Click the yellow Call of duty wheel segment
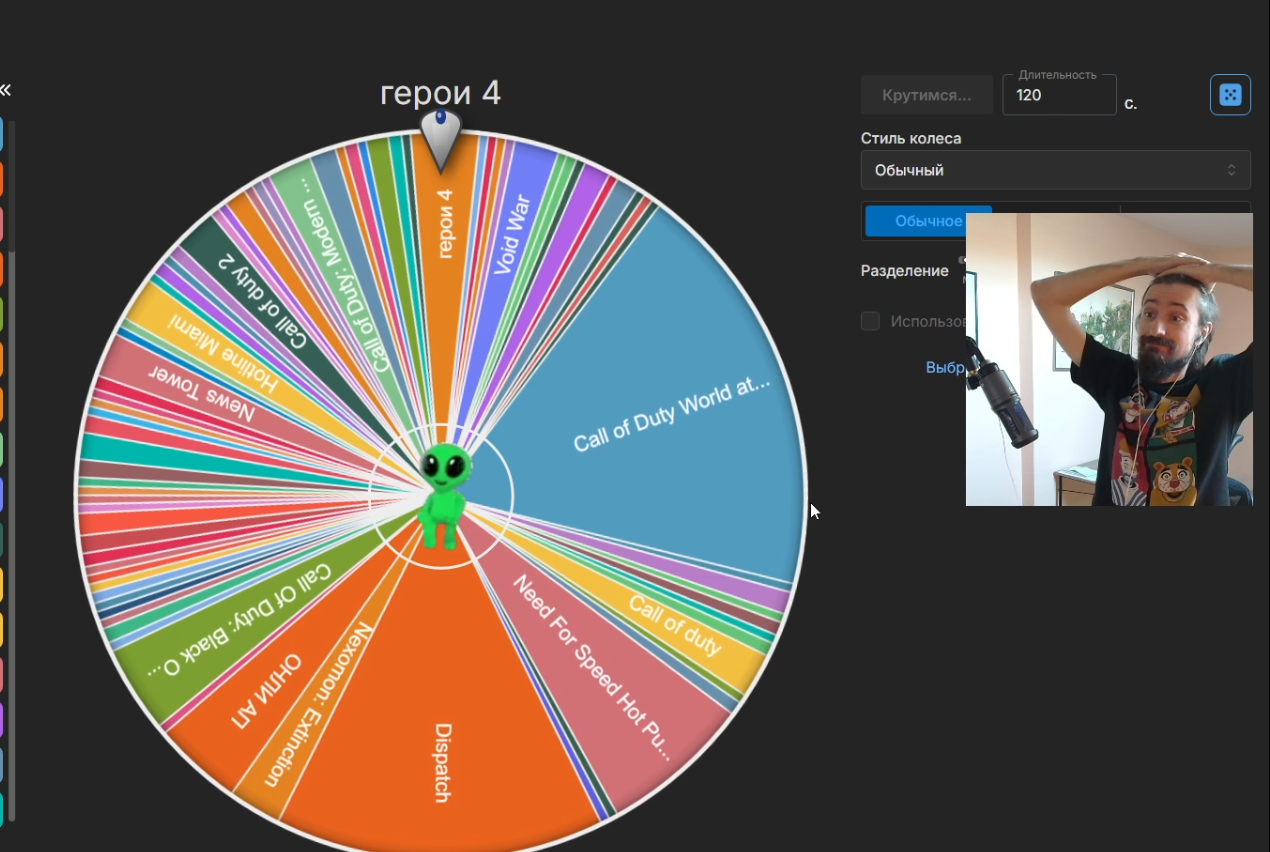Image resolution: width=1270 pixels, height=852 pixels. pyautogui.click(x=675, y=625)
